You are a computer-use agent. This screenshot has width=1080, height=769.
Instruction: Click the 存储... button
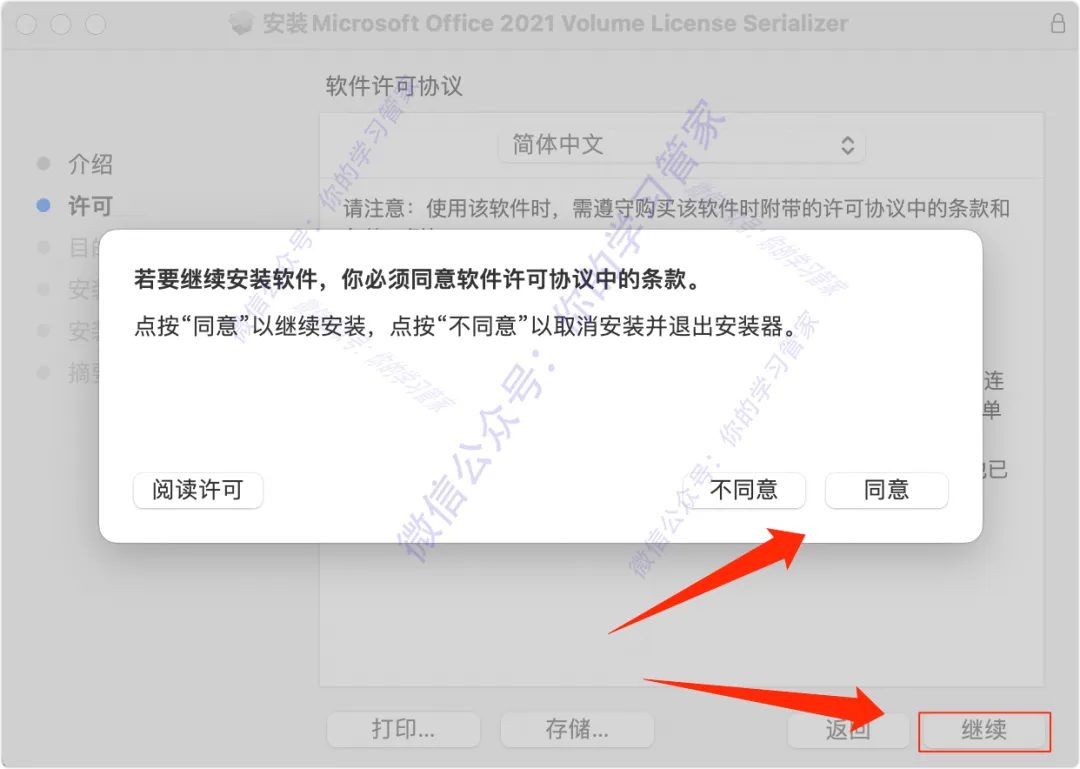click(x=577, y=730)
